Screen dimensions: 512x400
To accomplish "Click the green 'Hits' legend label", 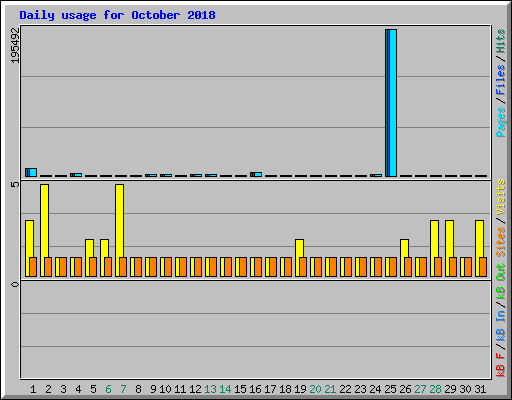I will pyautogui.click(x=501, y=41).
